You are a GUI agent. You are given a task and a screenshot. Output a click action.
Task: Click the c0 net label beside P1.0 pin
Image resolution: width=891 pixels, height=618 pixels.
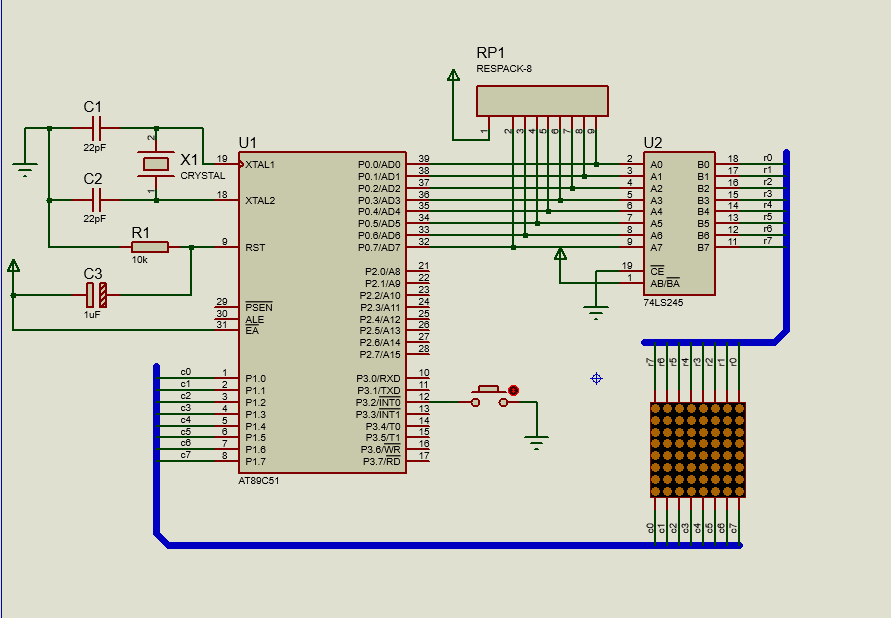(186, 371)
